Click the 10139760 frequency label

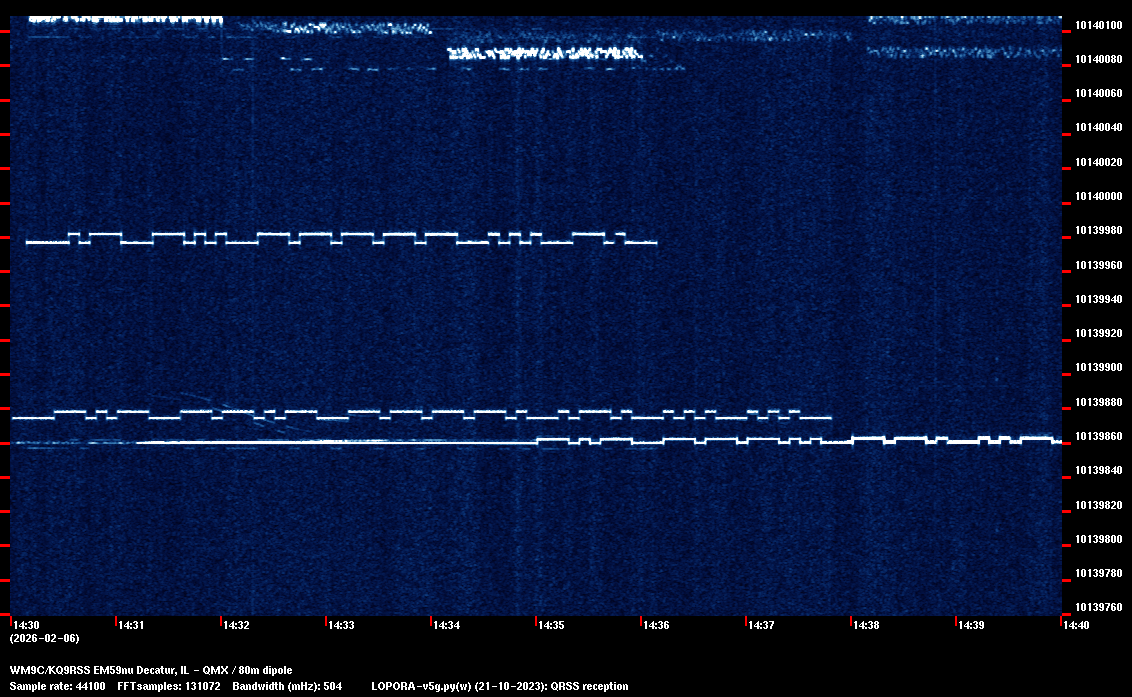(x=1098, y=607)
